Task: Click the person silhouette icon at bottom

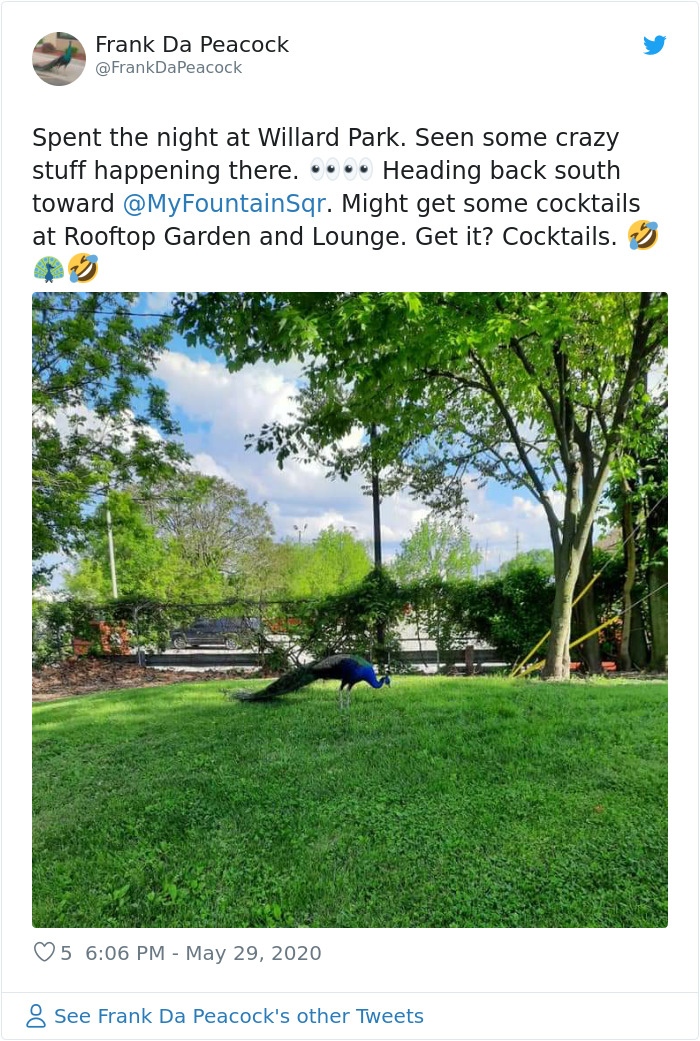Action: tap(36, 1016)
